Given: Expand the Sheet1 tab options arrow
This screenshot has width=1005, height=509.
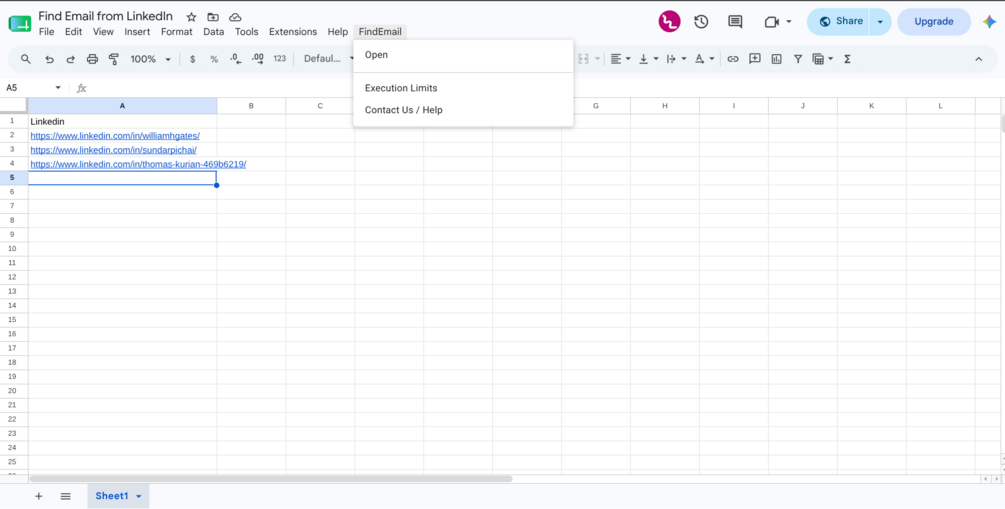Looking at the screenshot, I should 138,496.
